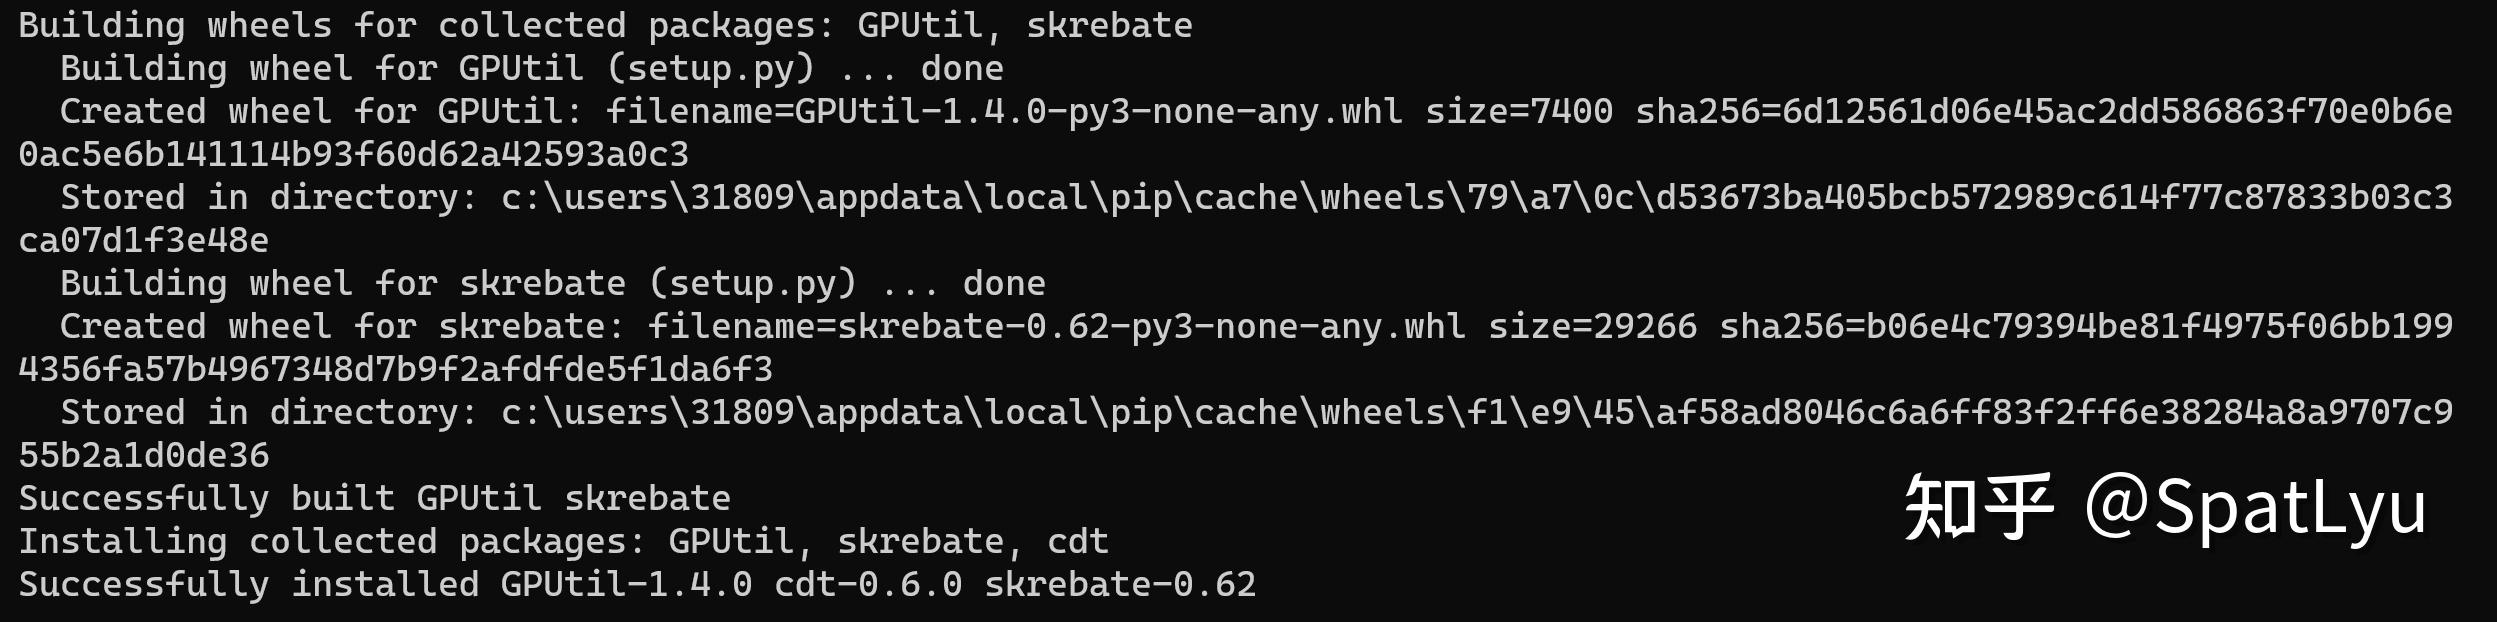The width and height of the screenshot is (2497, 622).
Task: Click 'Building wheel for GPUtil (setup.py)' text
Action: pos(438,69)
